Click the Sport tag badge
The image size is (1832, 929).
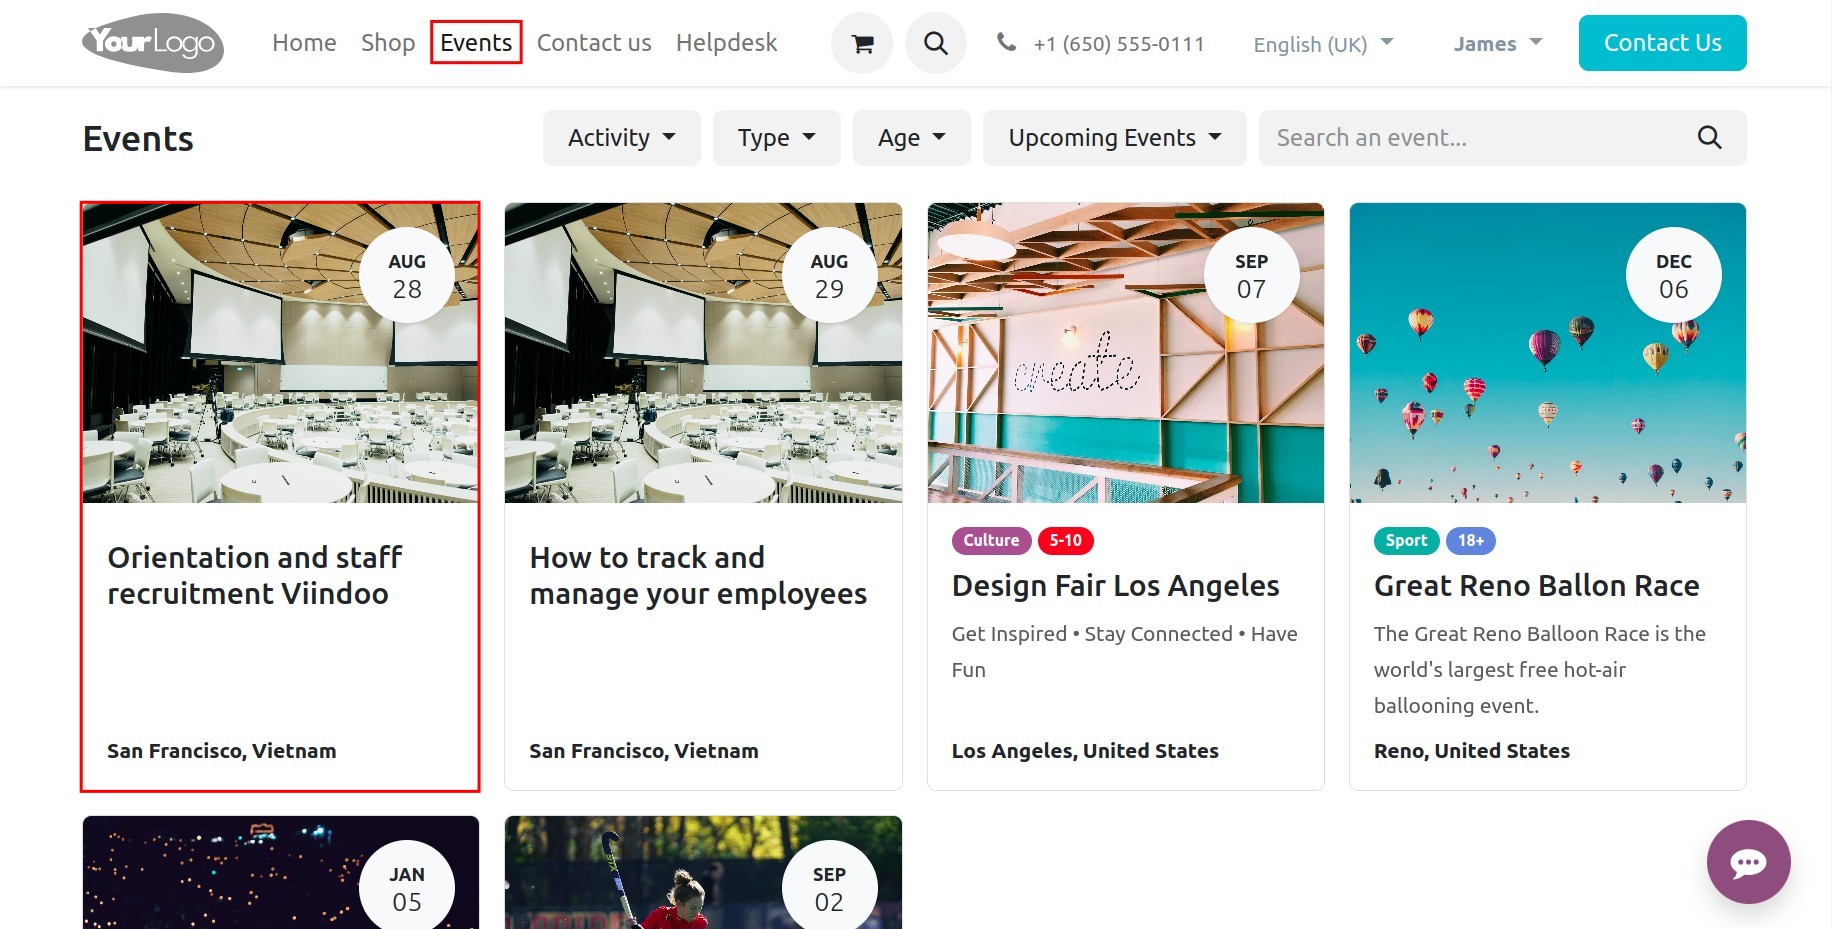1406,540
